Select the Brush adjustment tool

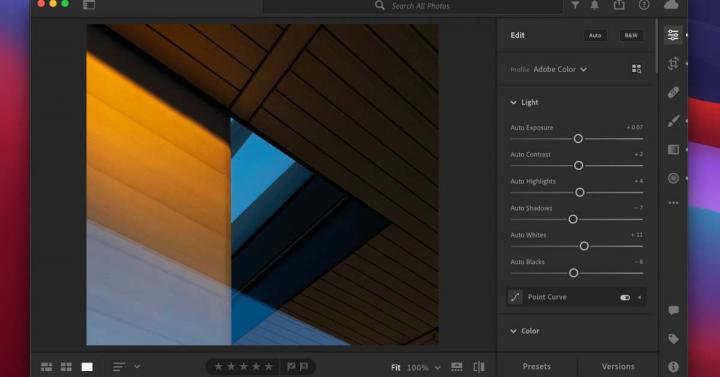pos(673,121)
